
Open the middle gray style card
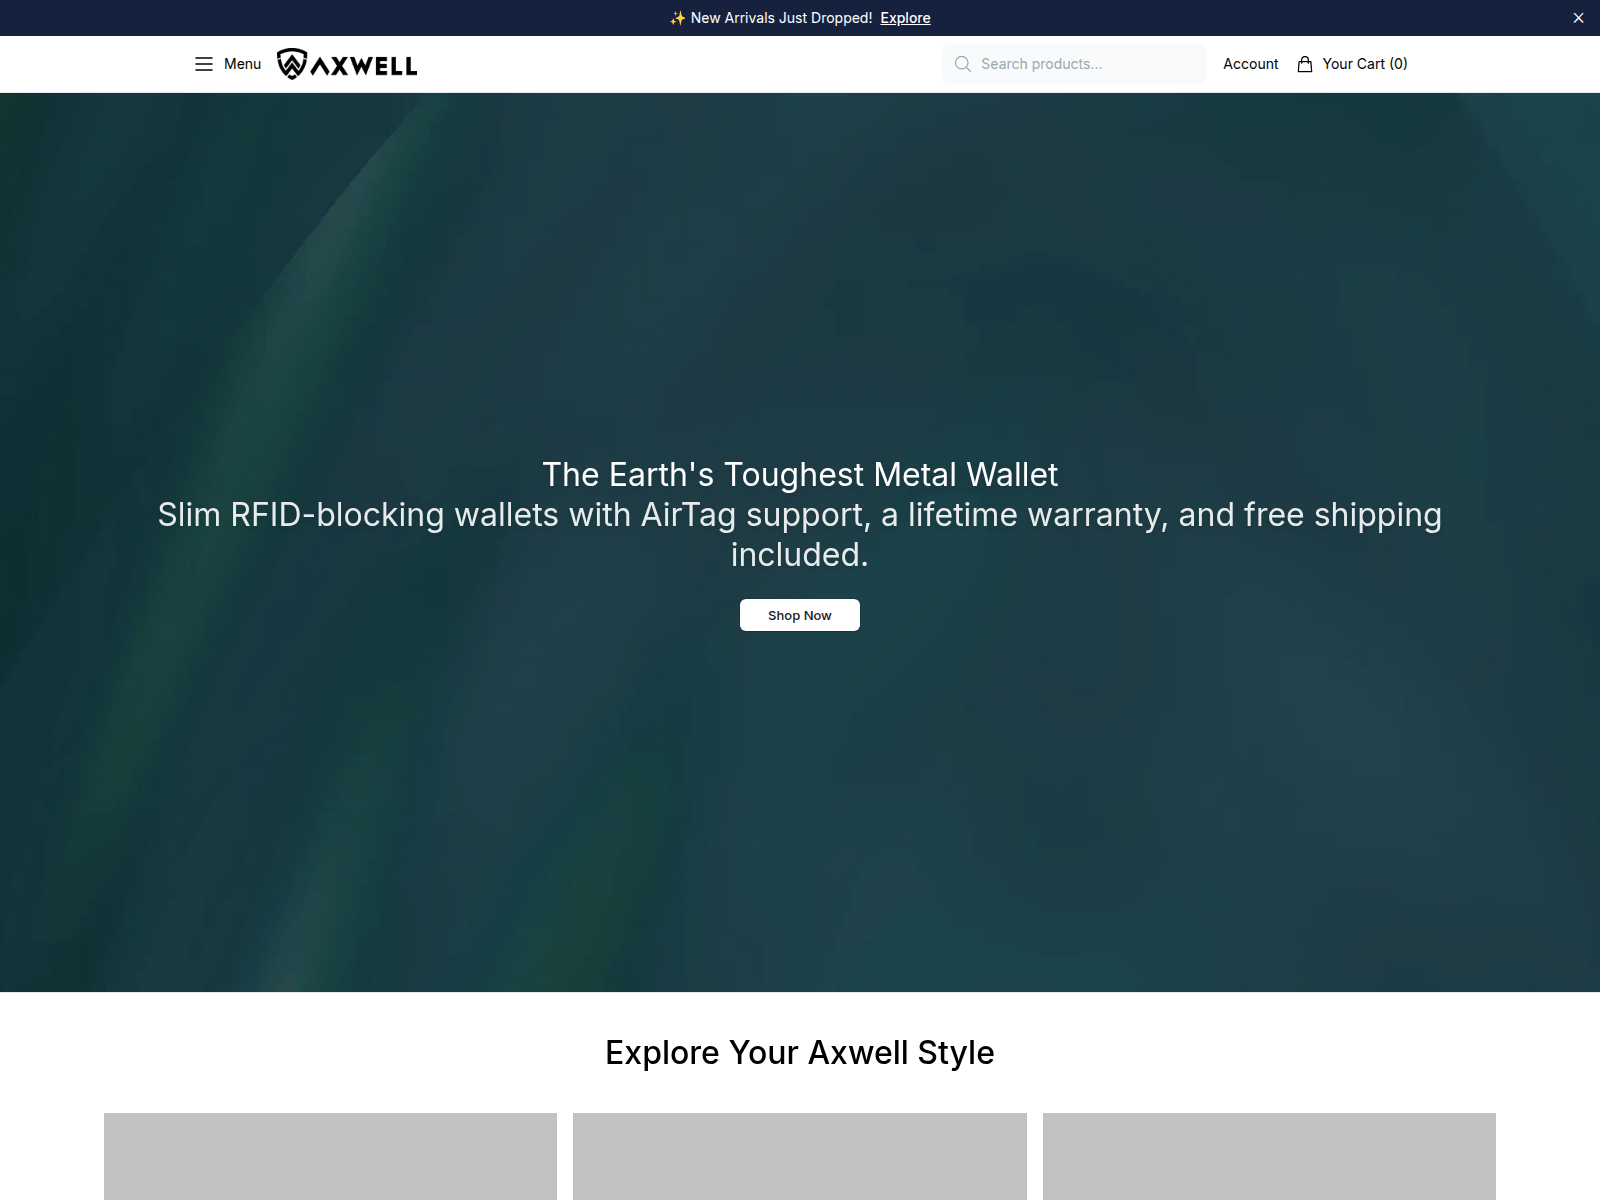pos(800,1156)
